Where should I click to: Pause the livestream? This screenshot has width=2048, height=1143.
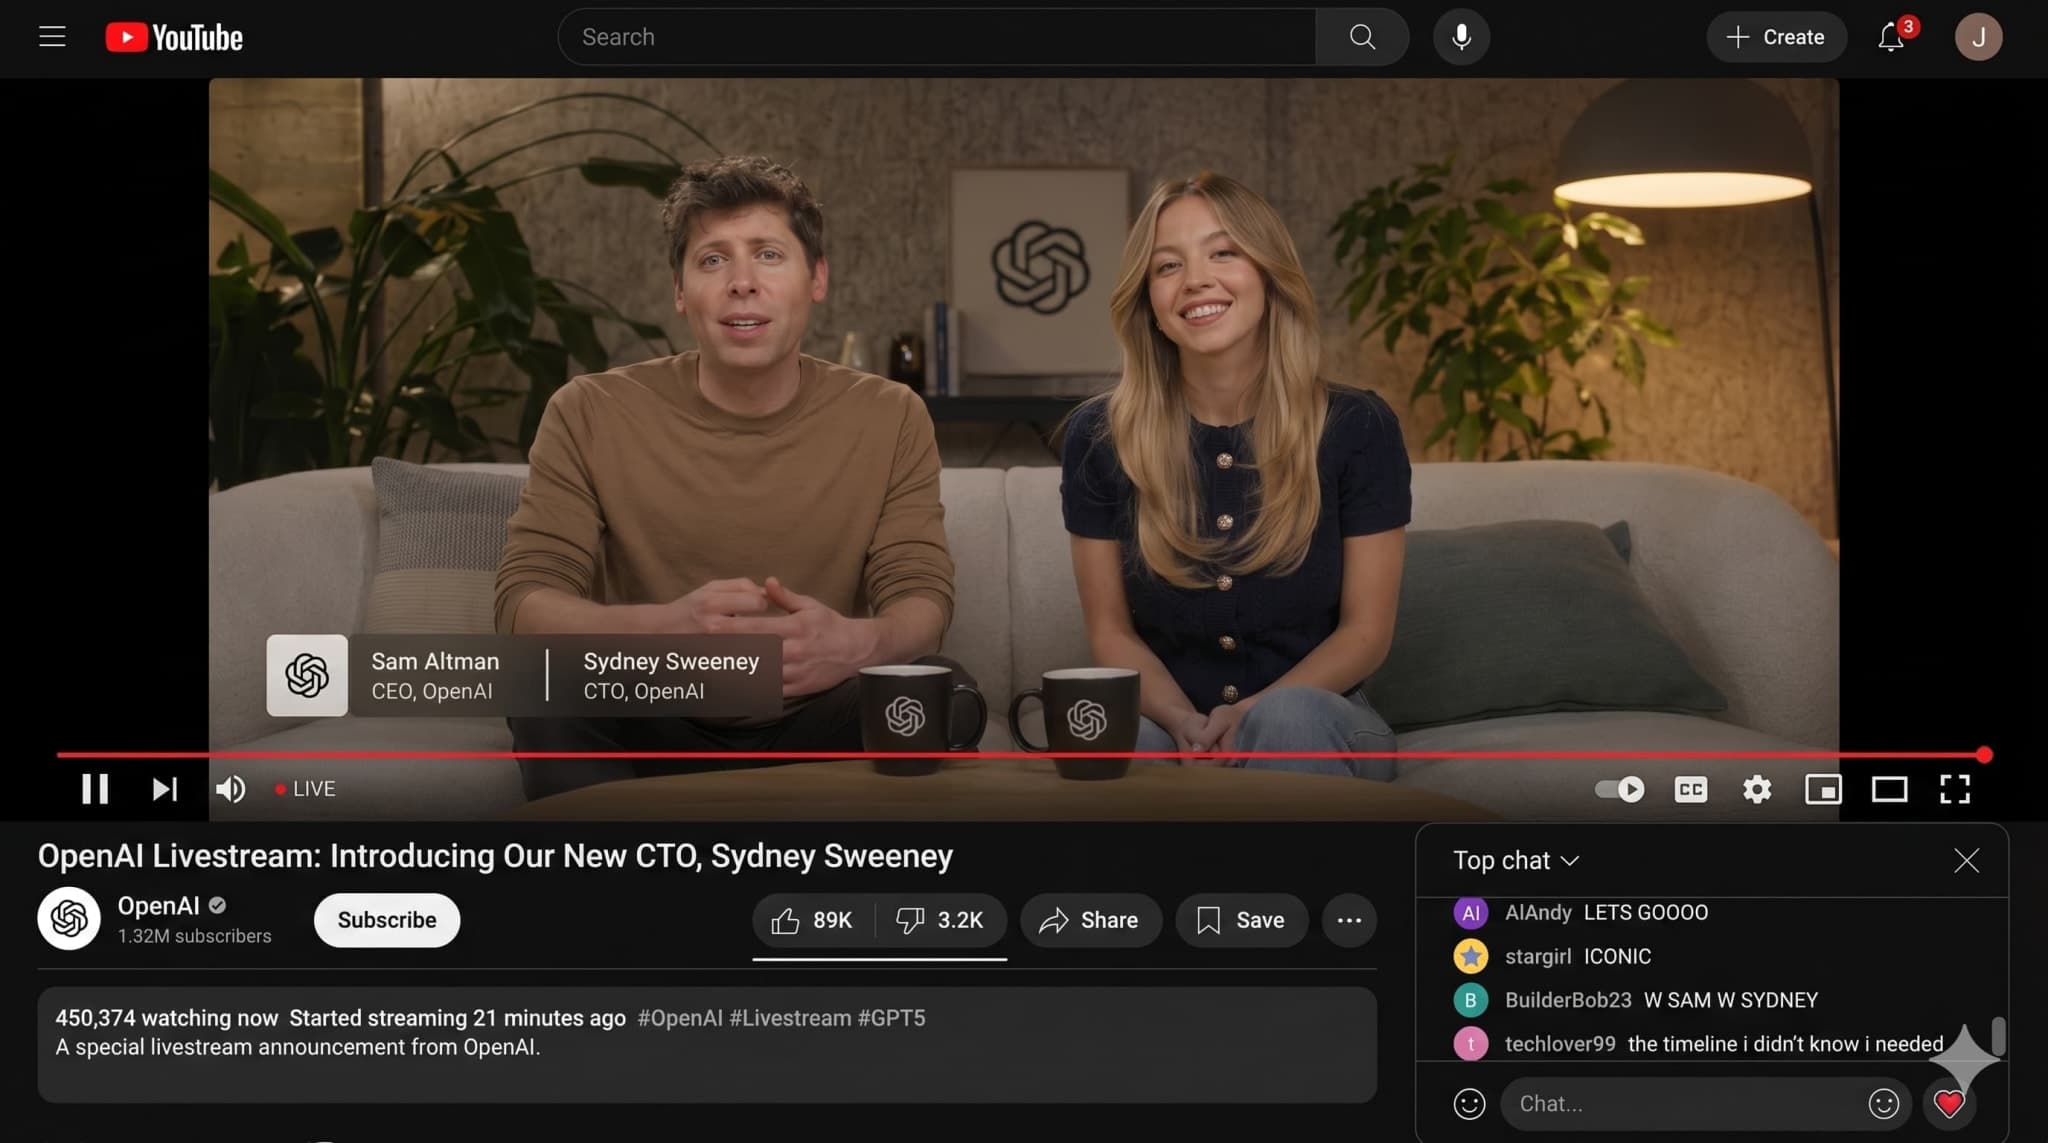(x=96, y=789)
